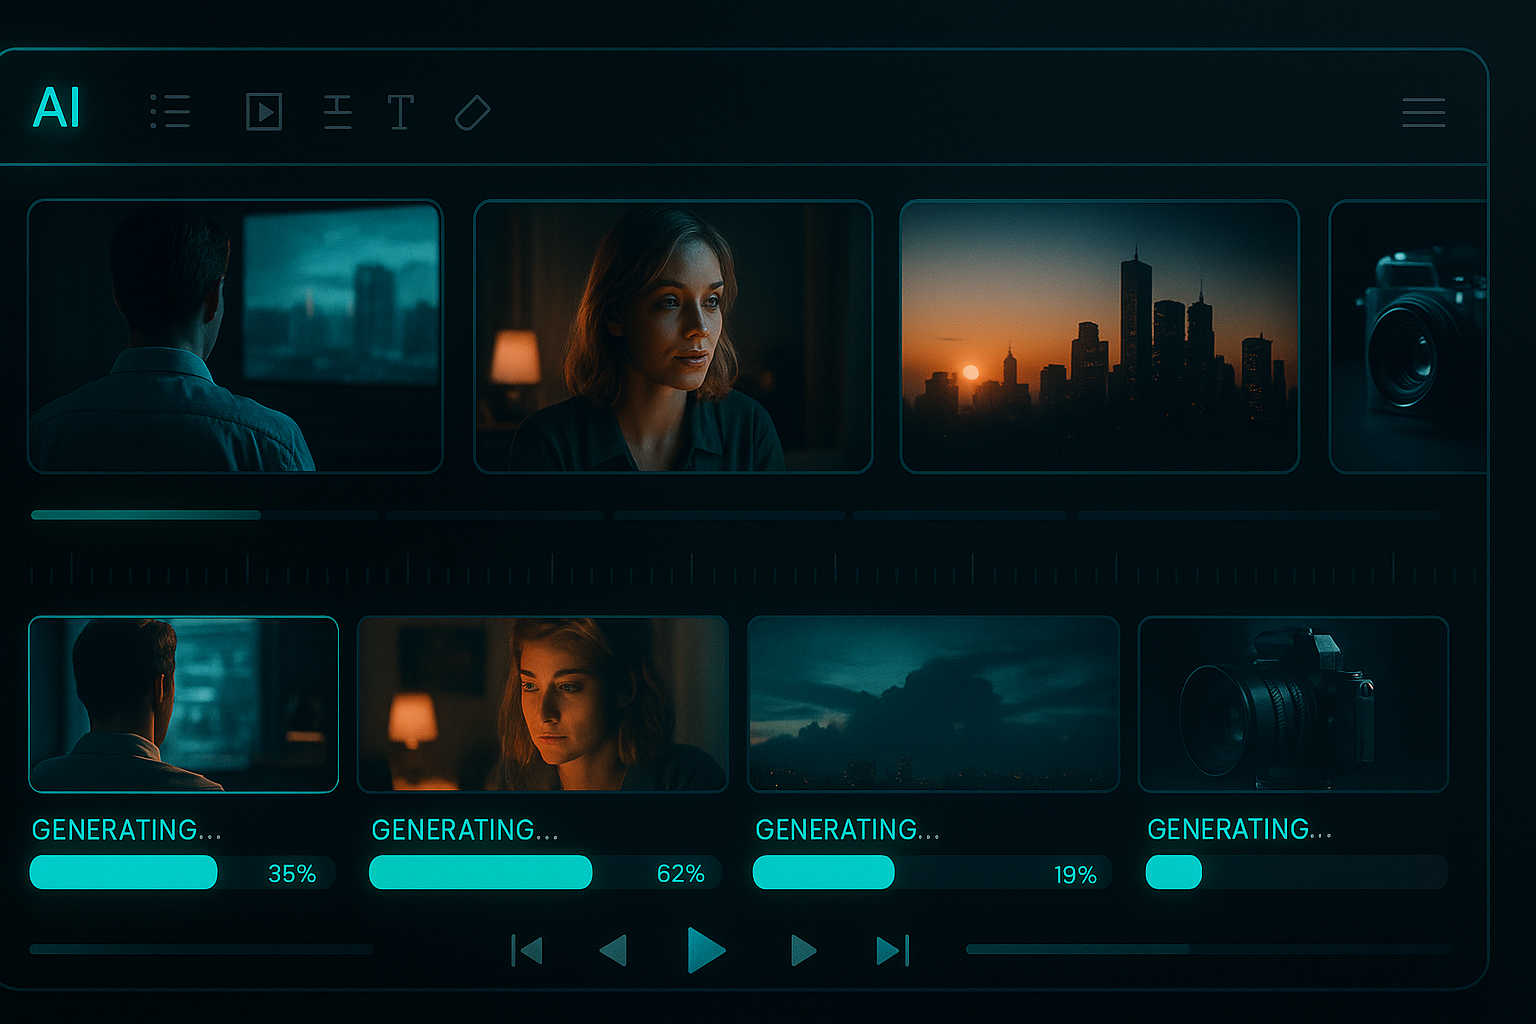Screen dimensions: 1536x1024
Task: Click the 19% value
Action: pos(1075,875)
